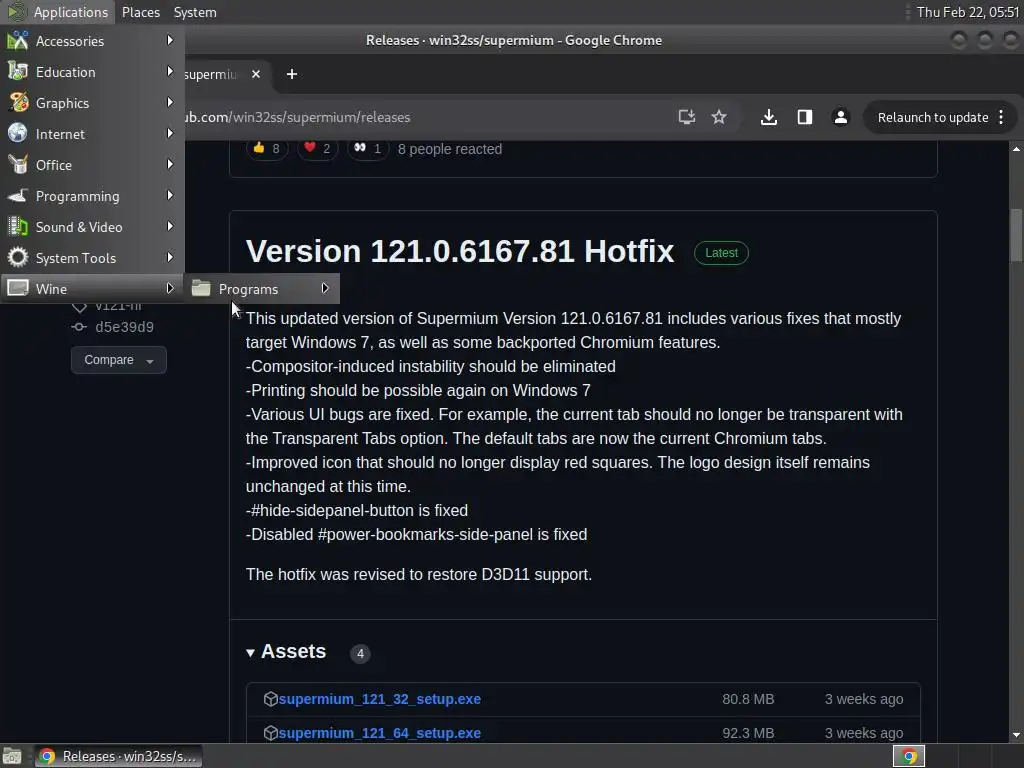This screenshot has width=1024, height=768.
Task: Click the Programming category icon
Action: pos(18,196)
